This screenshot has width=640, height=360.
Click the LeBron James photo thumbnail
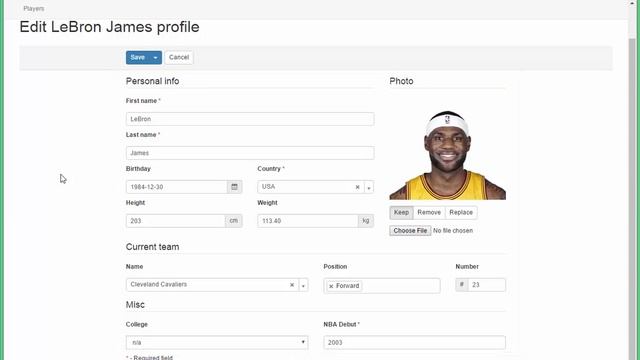coord(448,155)
